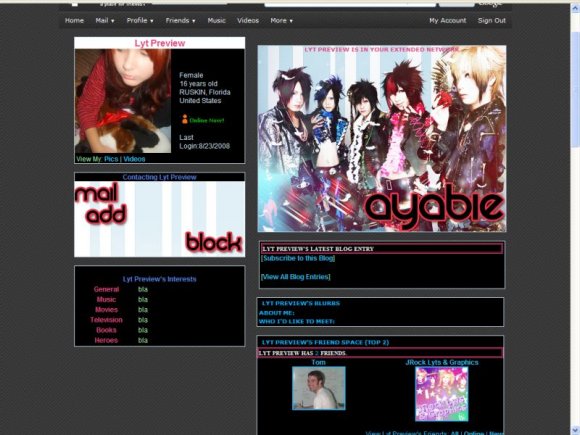The image size is (580, 435).
Task: Open the Videos section
Action: [x=248, y=21]
